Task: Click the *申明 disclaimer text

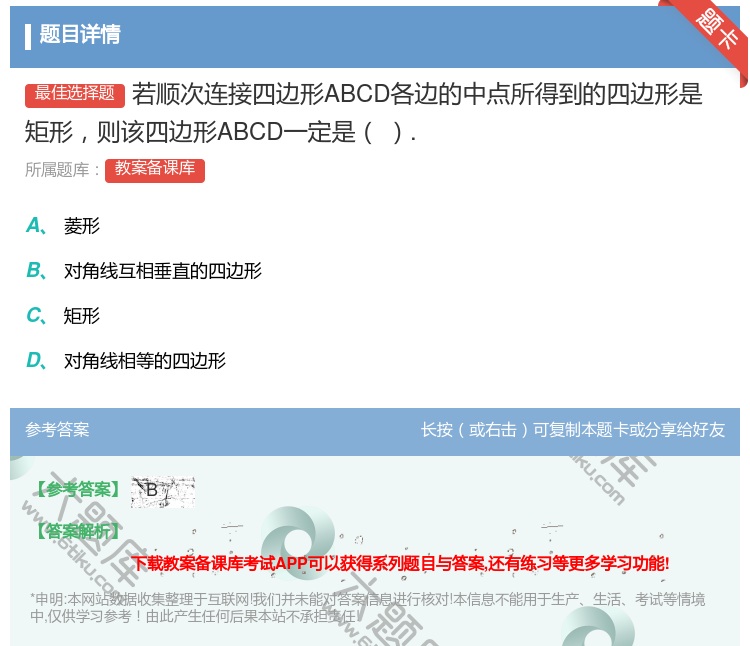Action: coord(367,608)
